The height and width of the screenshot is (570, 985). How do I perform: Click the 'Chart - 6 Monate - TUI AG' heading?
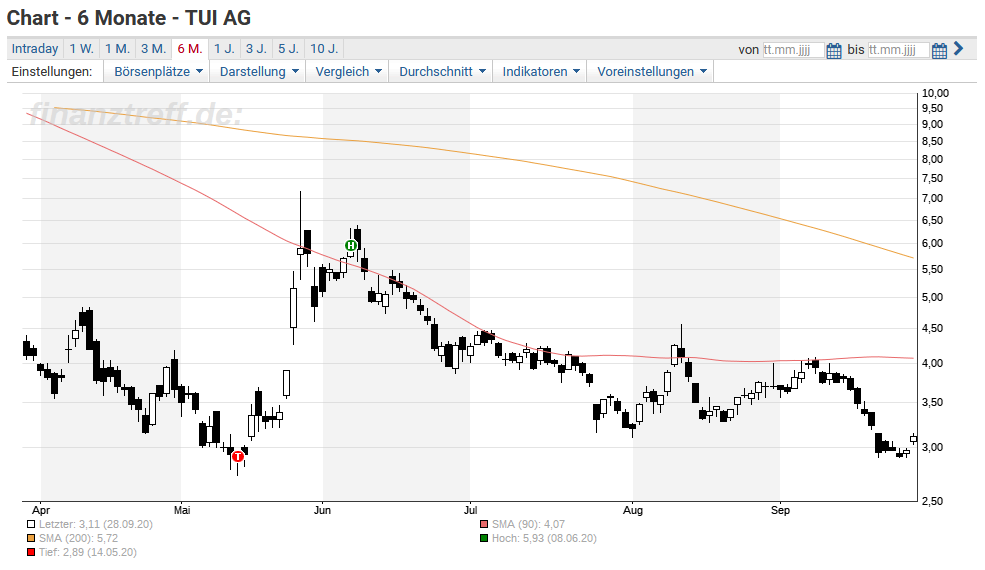pyautogui.click(x=129, y=18)
